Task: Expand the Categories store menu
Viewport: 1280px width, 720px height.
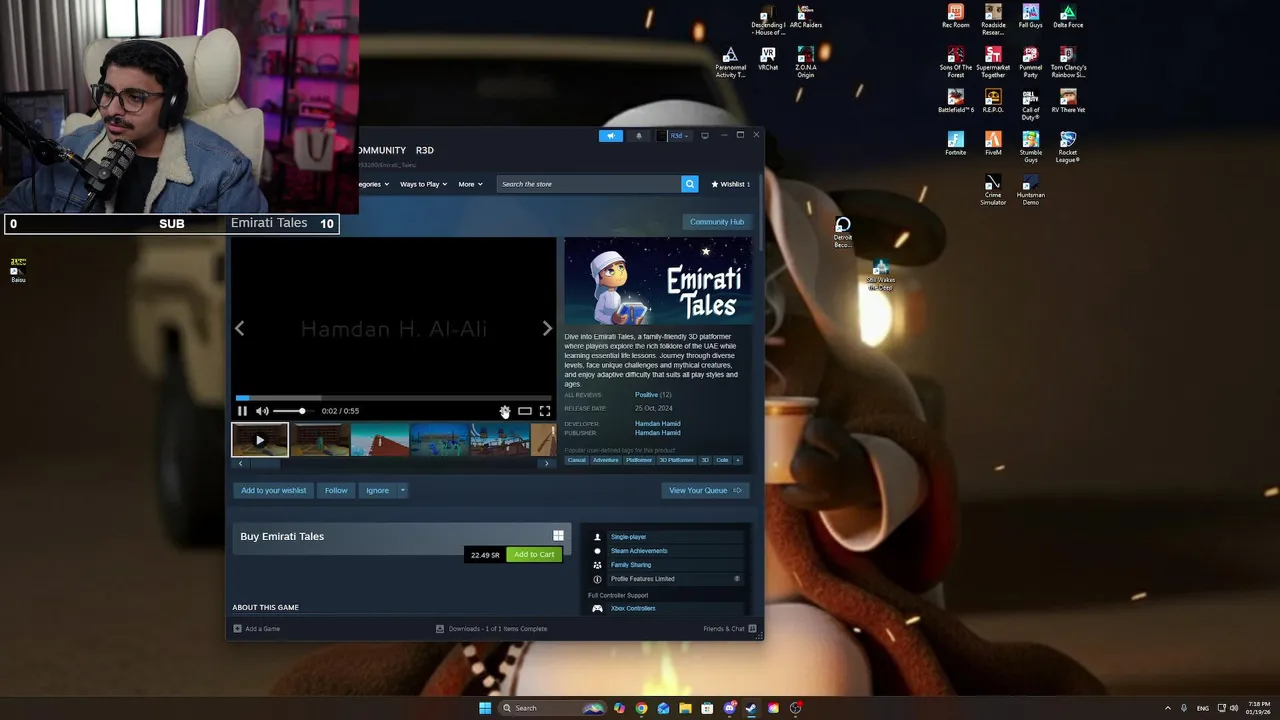Action: 374,184
